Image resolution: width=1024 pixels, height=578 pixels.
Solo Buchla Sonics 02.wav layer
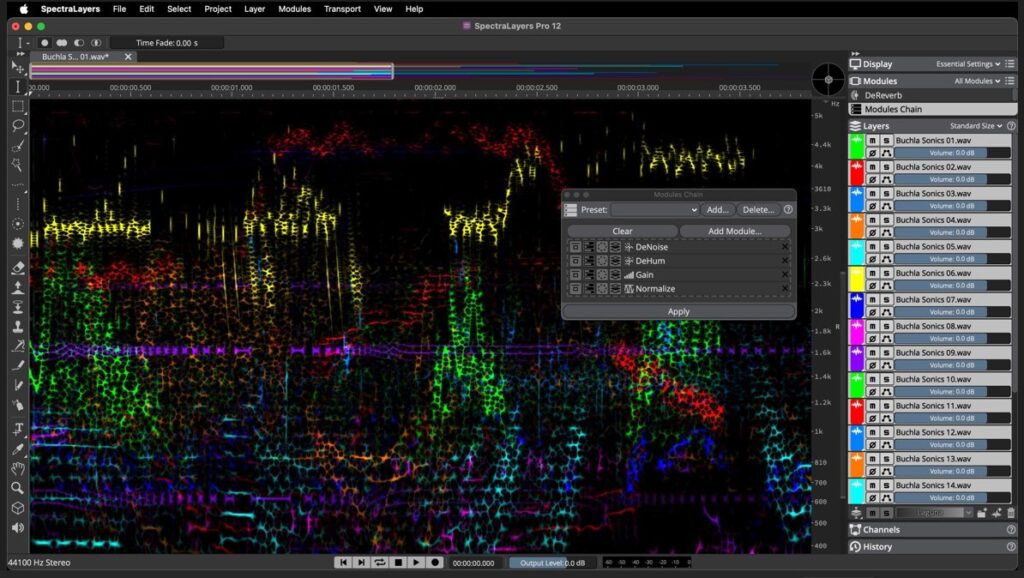[886, 167]
